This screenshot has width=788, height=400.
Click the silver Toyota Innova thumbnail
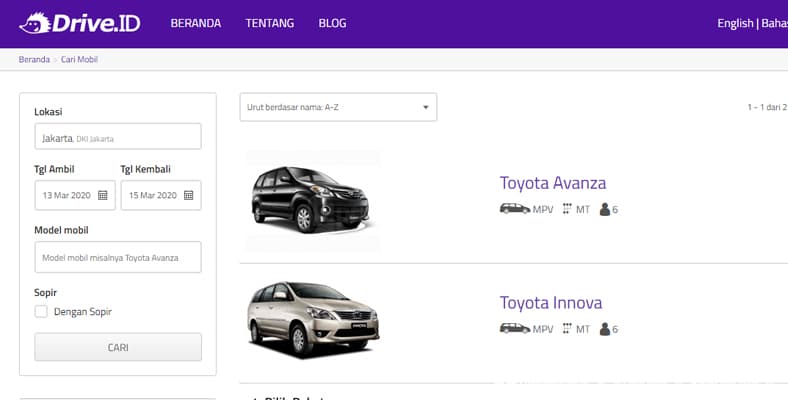pyautogui.click(x=313, y=319)
